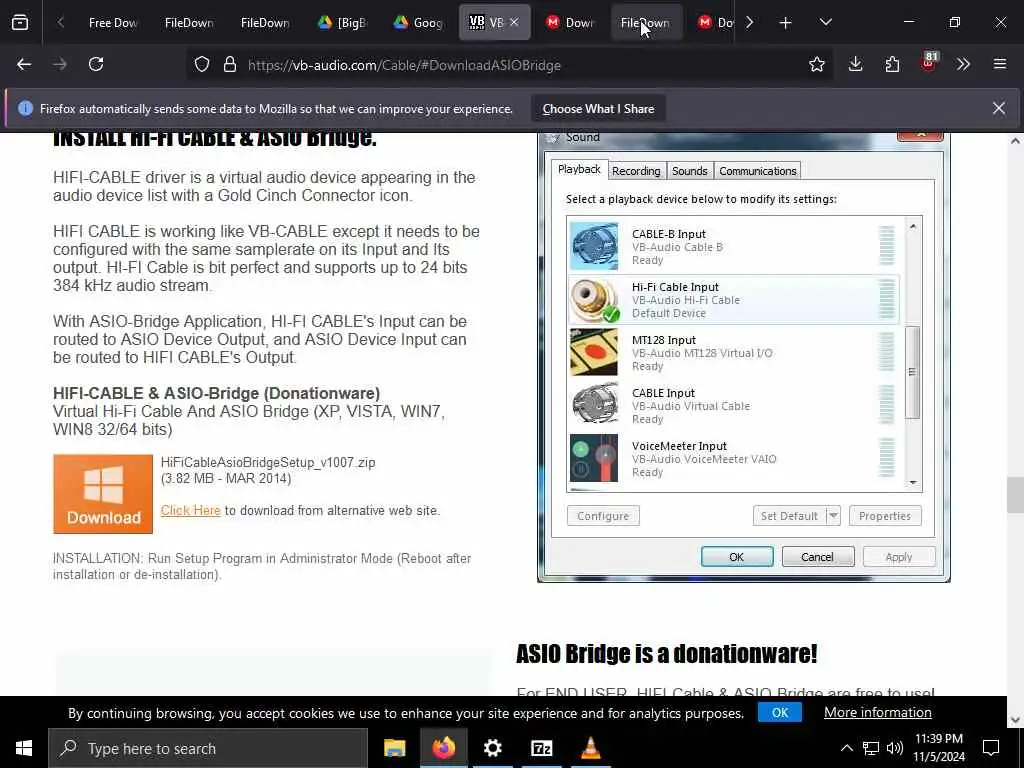This screenshot has width=1024, height=768.
Task: Go back to the previous page
Action: pyautogui.click(x=24, y=64)
